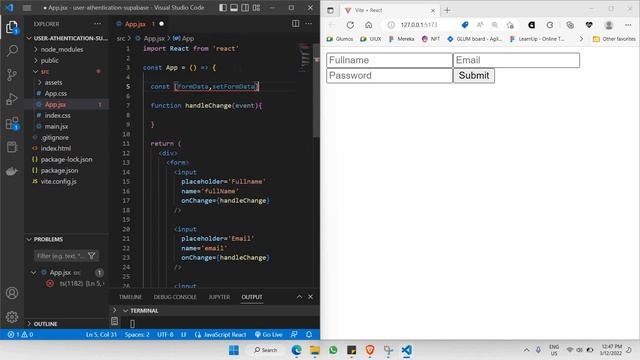Go to browser home page
Screen dimensions: 640x360
point(369,25)
